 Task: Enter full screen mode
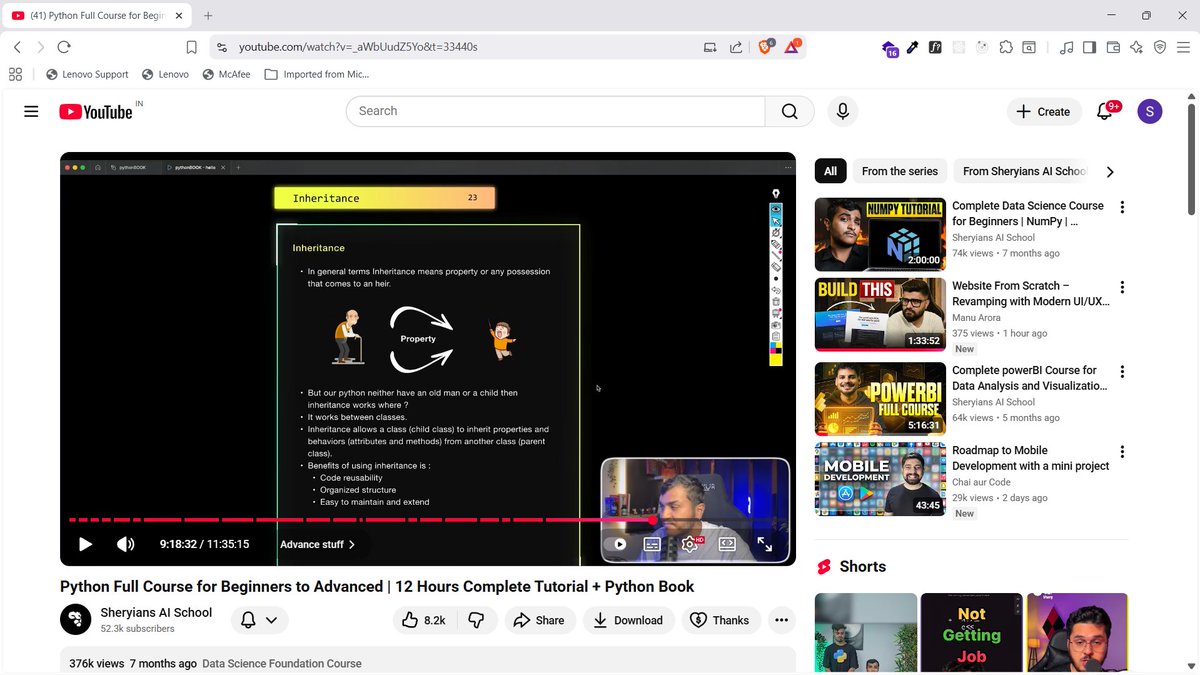[x=764, y=544]
